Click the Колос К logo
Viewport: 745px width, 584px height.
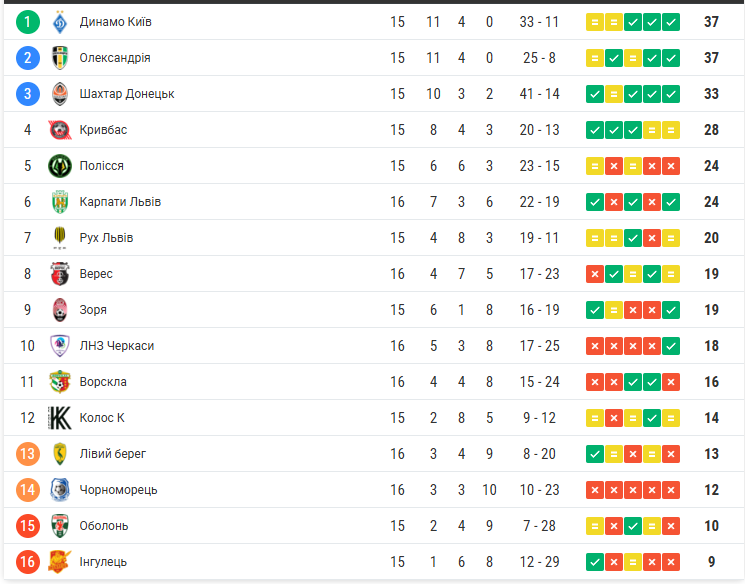coord(60,418)
